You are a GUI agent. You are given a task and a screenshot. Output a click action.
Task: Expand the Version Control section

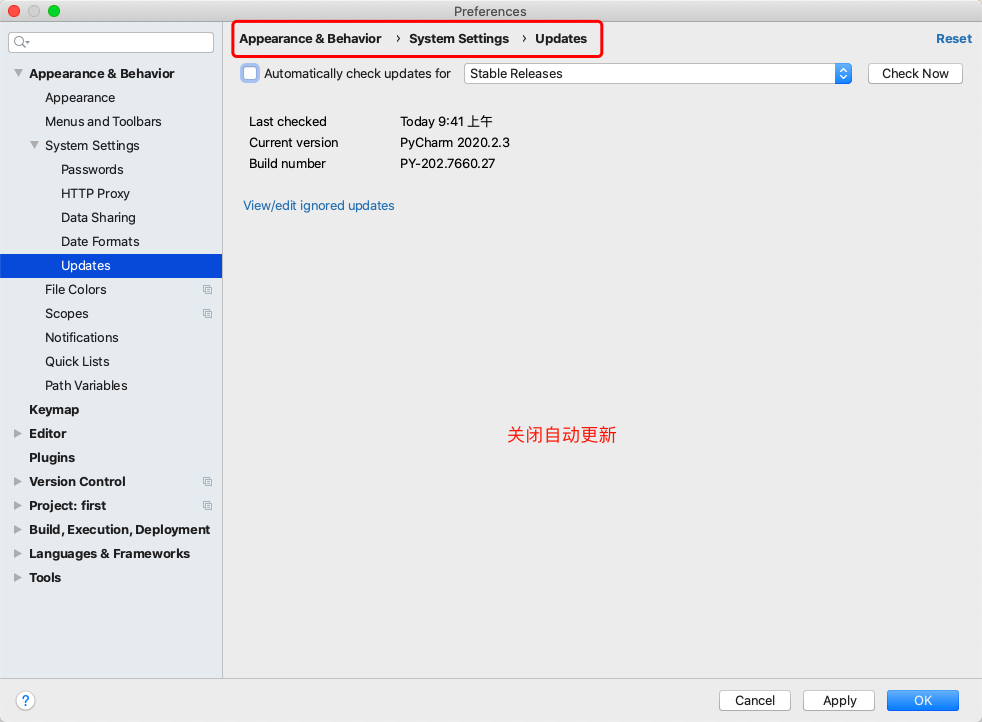(18, 482)
